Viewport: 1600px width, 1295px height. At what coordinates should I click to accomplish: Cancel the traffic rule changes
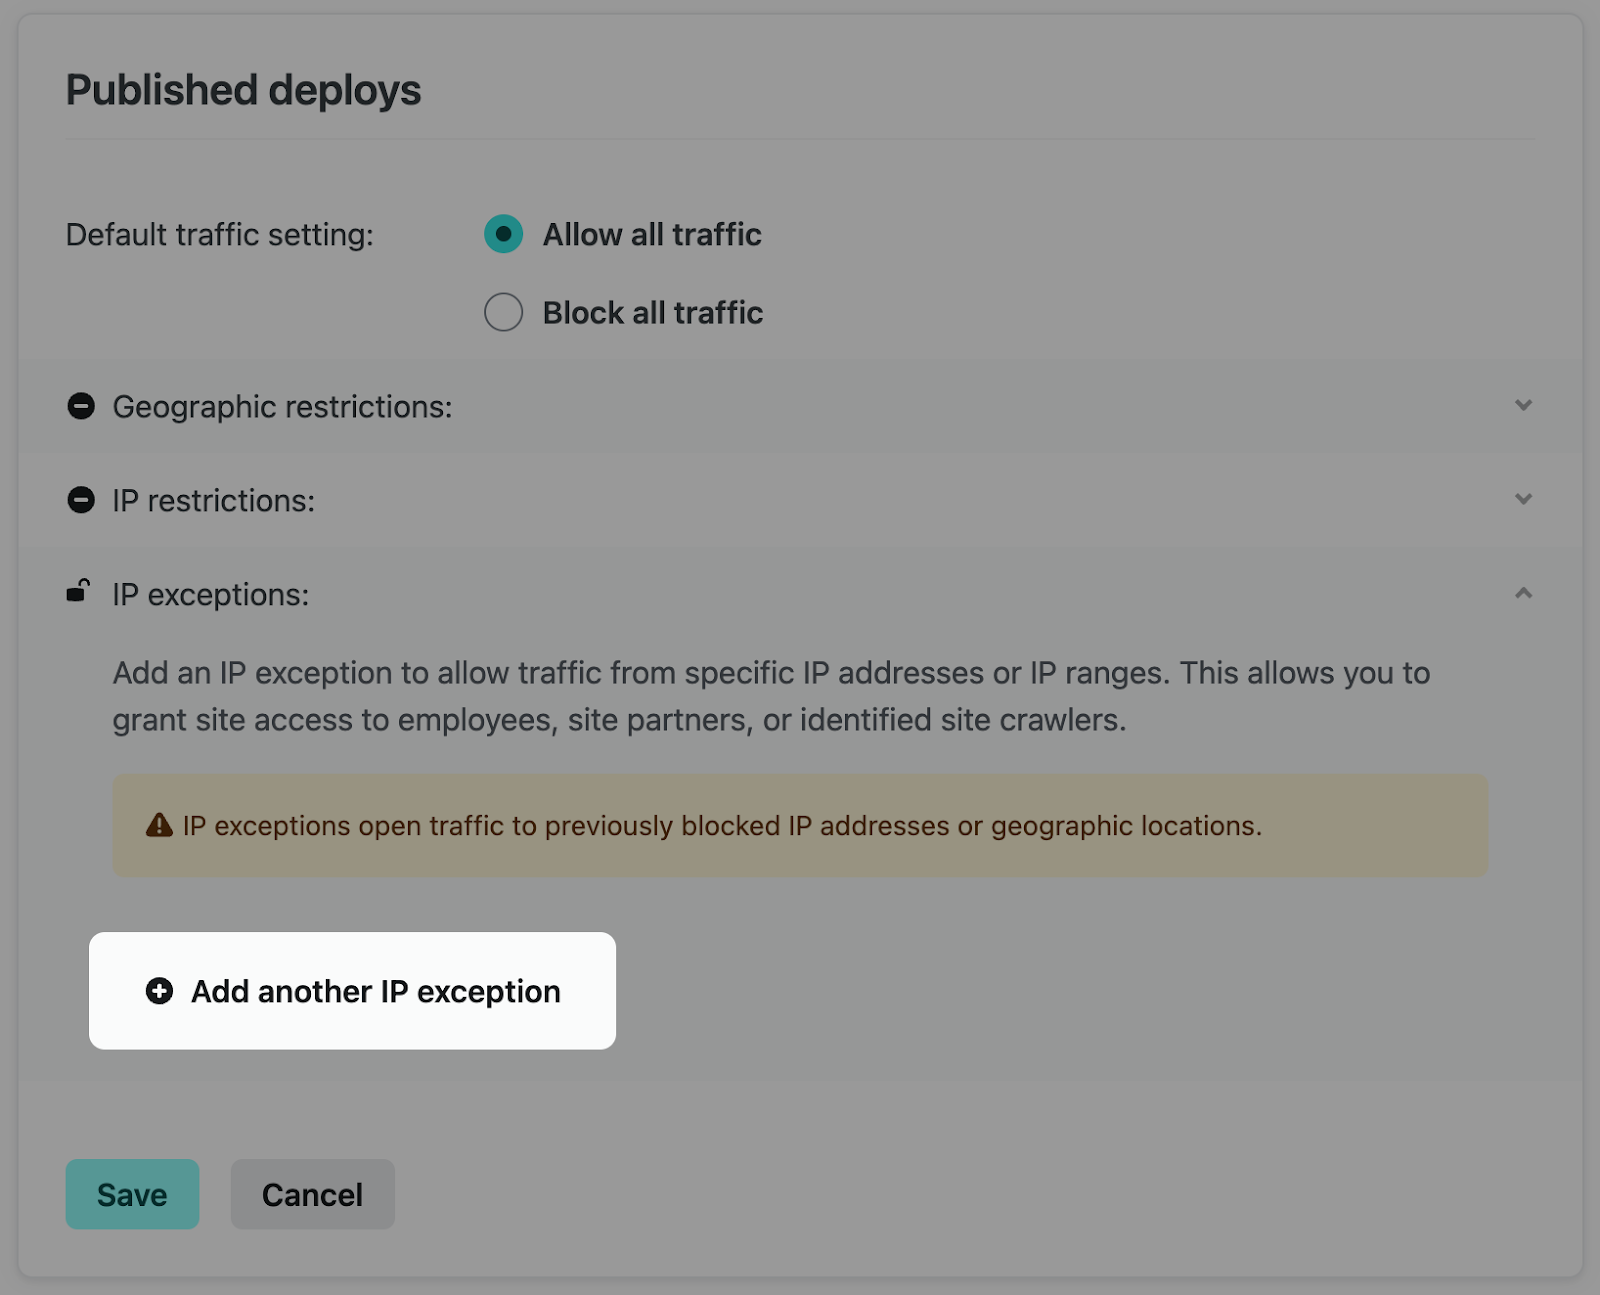click(312, 1194)
